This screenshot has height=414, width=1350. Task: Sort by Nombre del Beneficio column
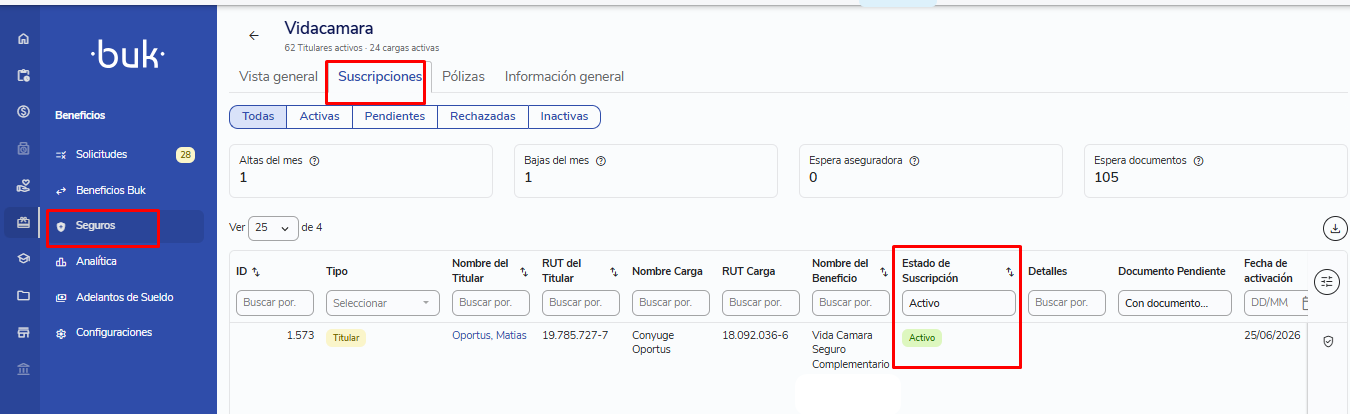pyautogui.click(x=883, y=271)
